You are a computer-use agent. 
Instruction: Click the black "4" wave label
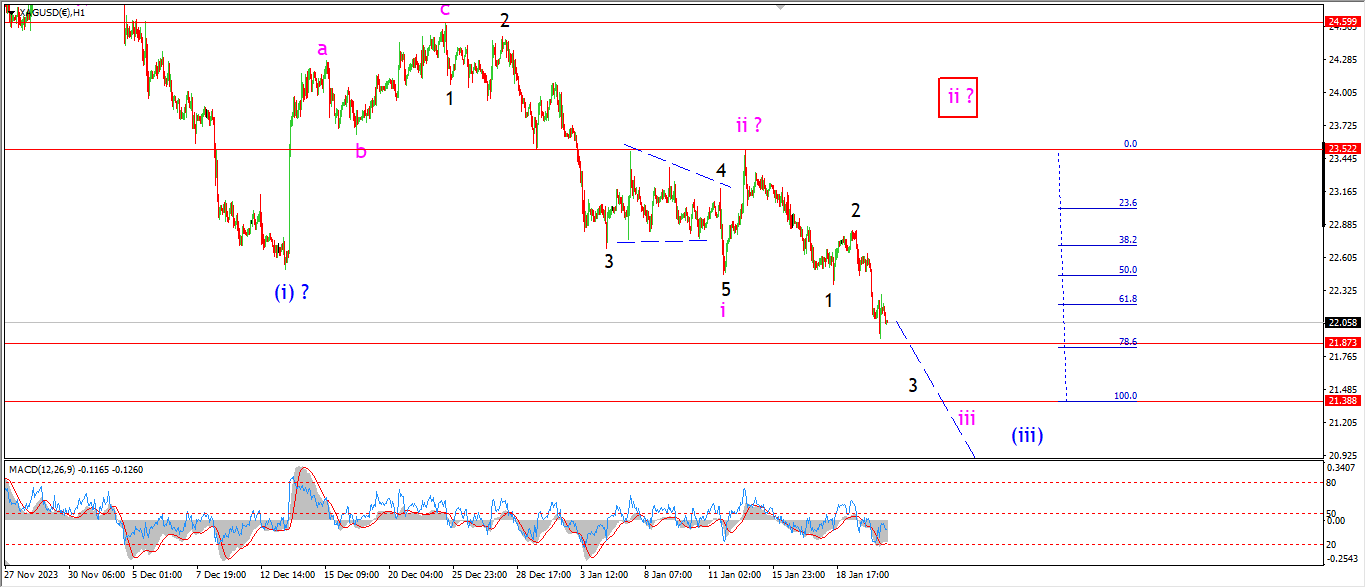tap(721, 170)
